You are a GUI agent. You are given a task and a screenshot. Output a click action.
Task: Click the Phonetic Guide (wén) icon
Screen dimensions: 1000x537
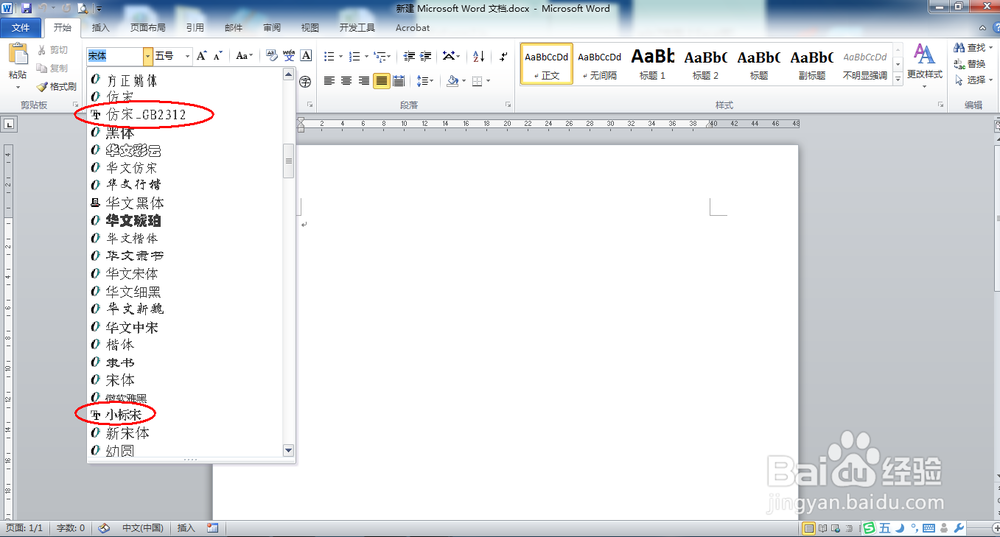289,56
